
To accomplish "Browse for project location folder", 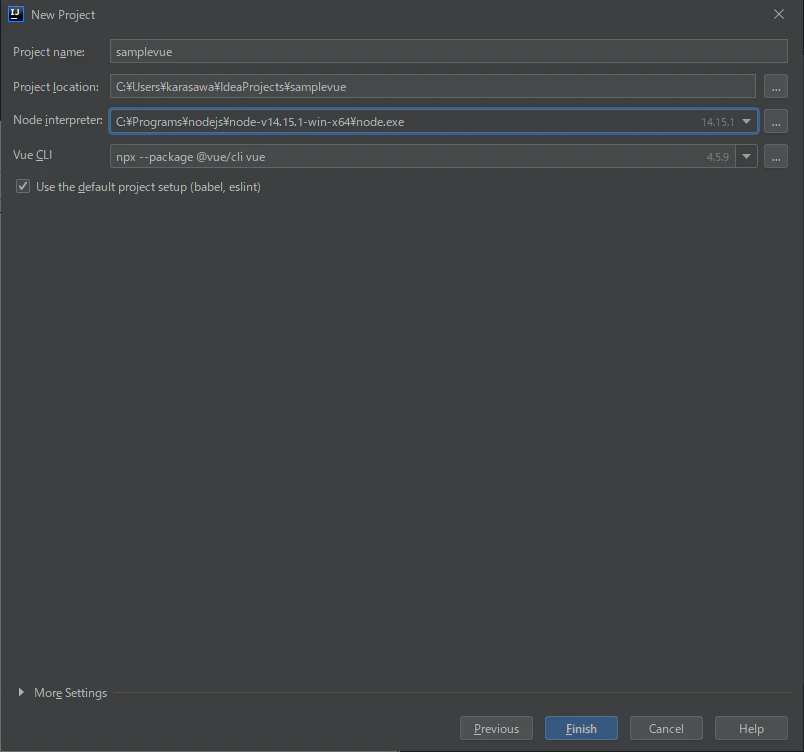I will (776, 86).
